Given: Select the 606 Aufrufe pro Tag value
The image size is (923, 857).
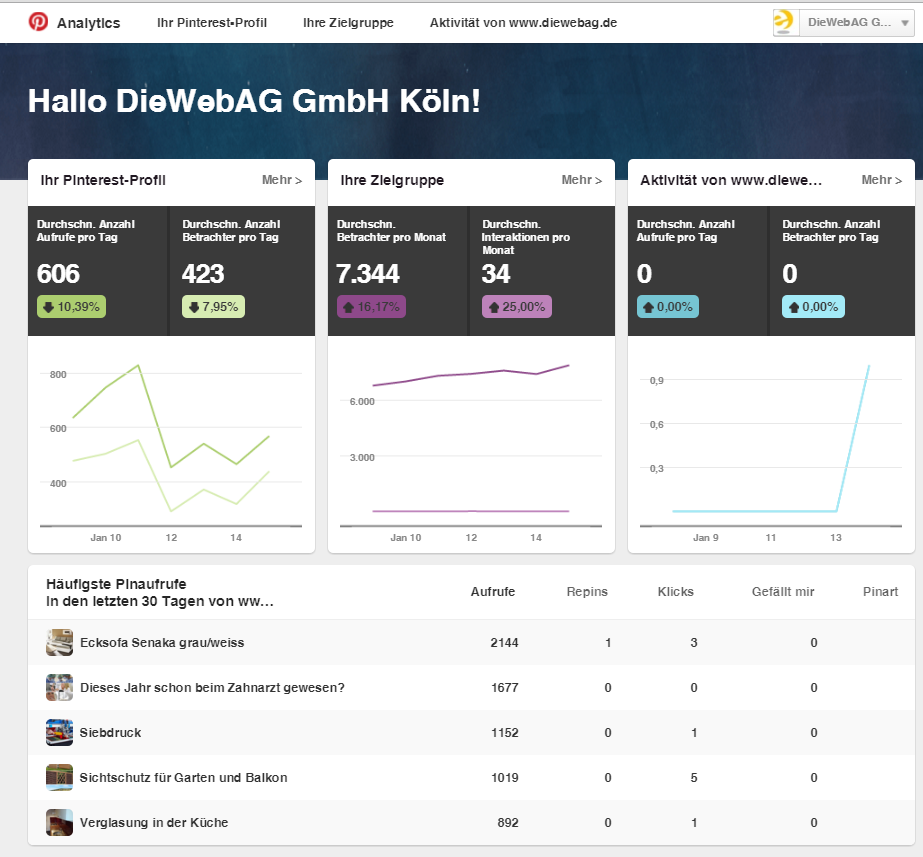Looking at the screenshot, I should pyautogui.click(x=58, y=274).
